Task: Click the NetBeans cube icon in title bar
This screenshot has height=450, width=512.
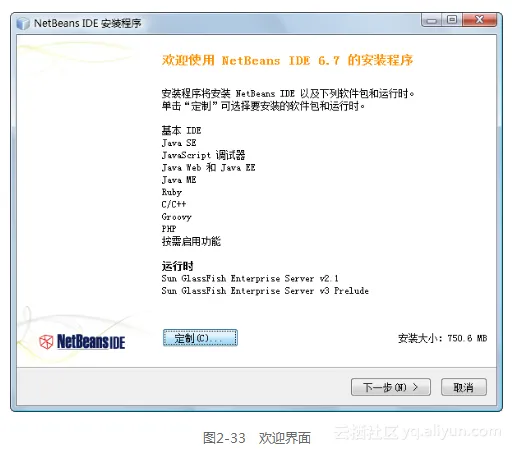Action: click(23, 23)
